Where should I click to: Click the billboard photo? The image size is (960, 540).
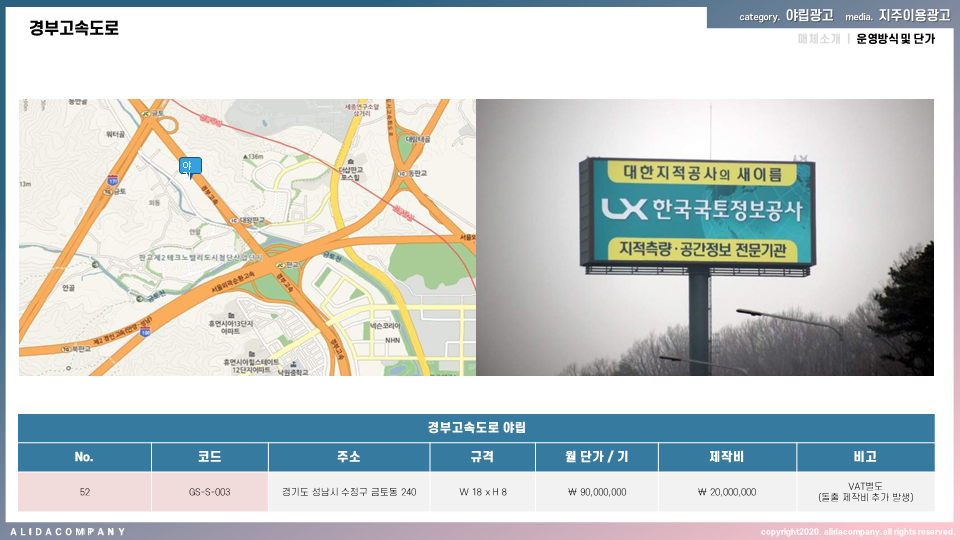[704, 237]
